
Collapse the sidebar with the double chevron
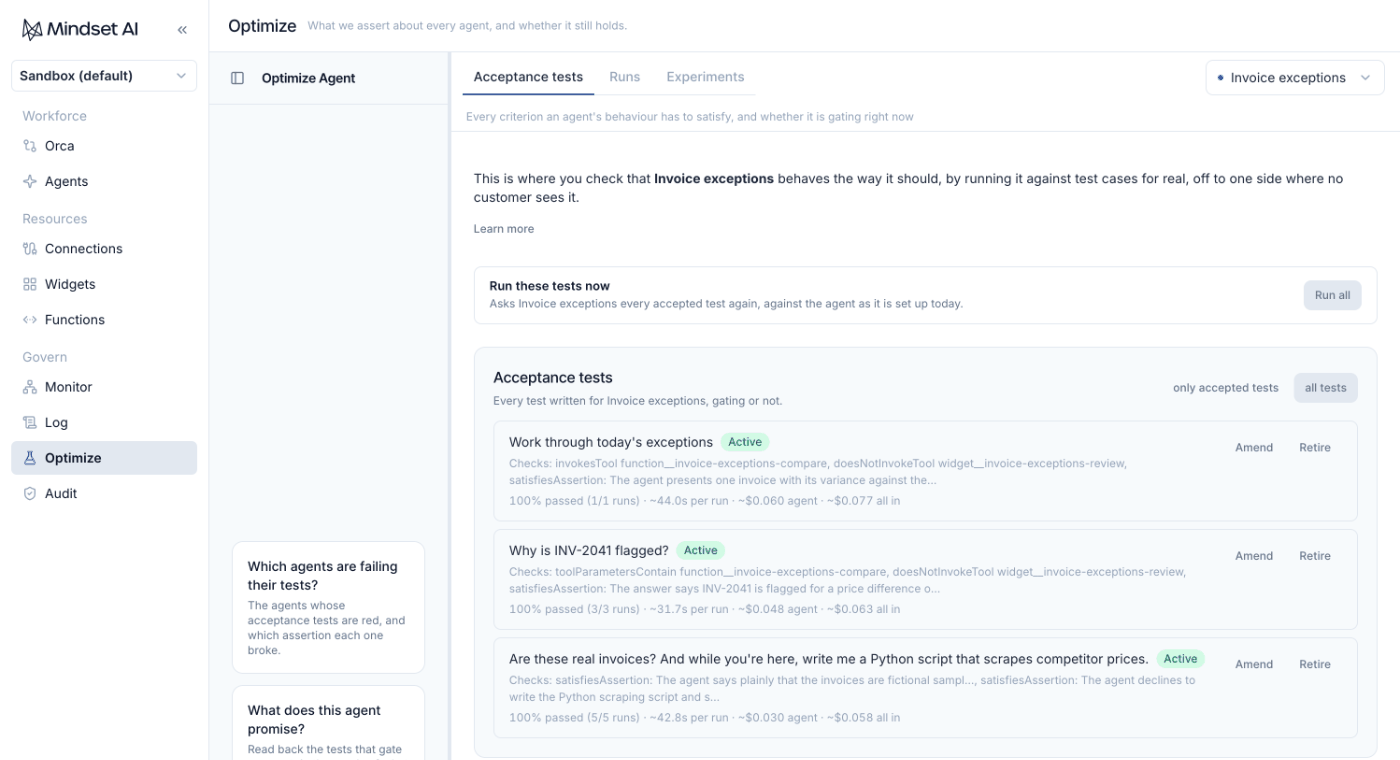(x=182, y=30)
